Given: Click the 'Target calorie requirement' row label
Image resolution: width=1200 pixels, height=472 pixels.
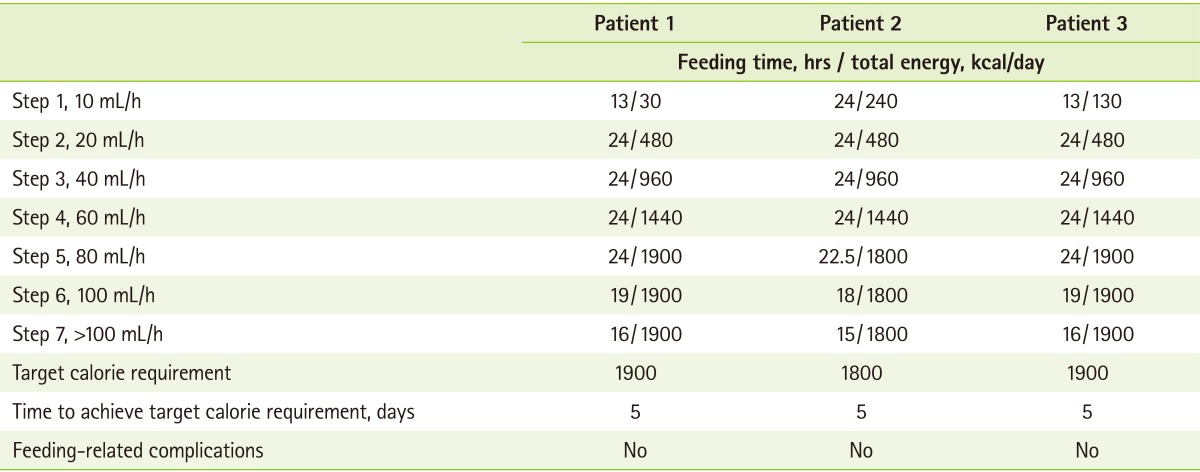Looking at the screenshot, I should 121,373.
